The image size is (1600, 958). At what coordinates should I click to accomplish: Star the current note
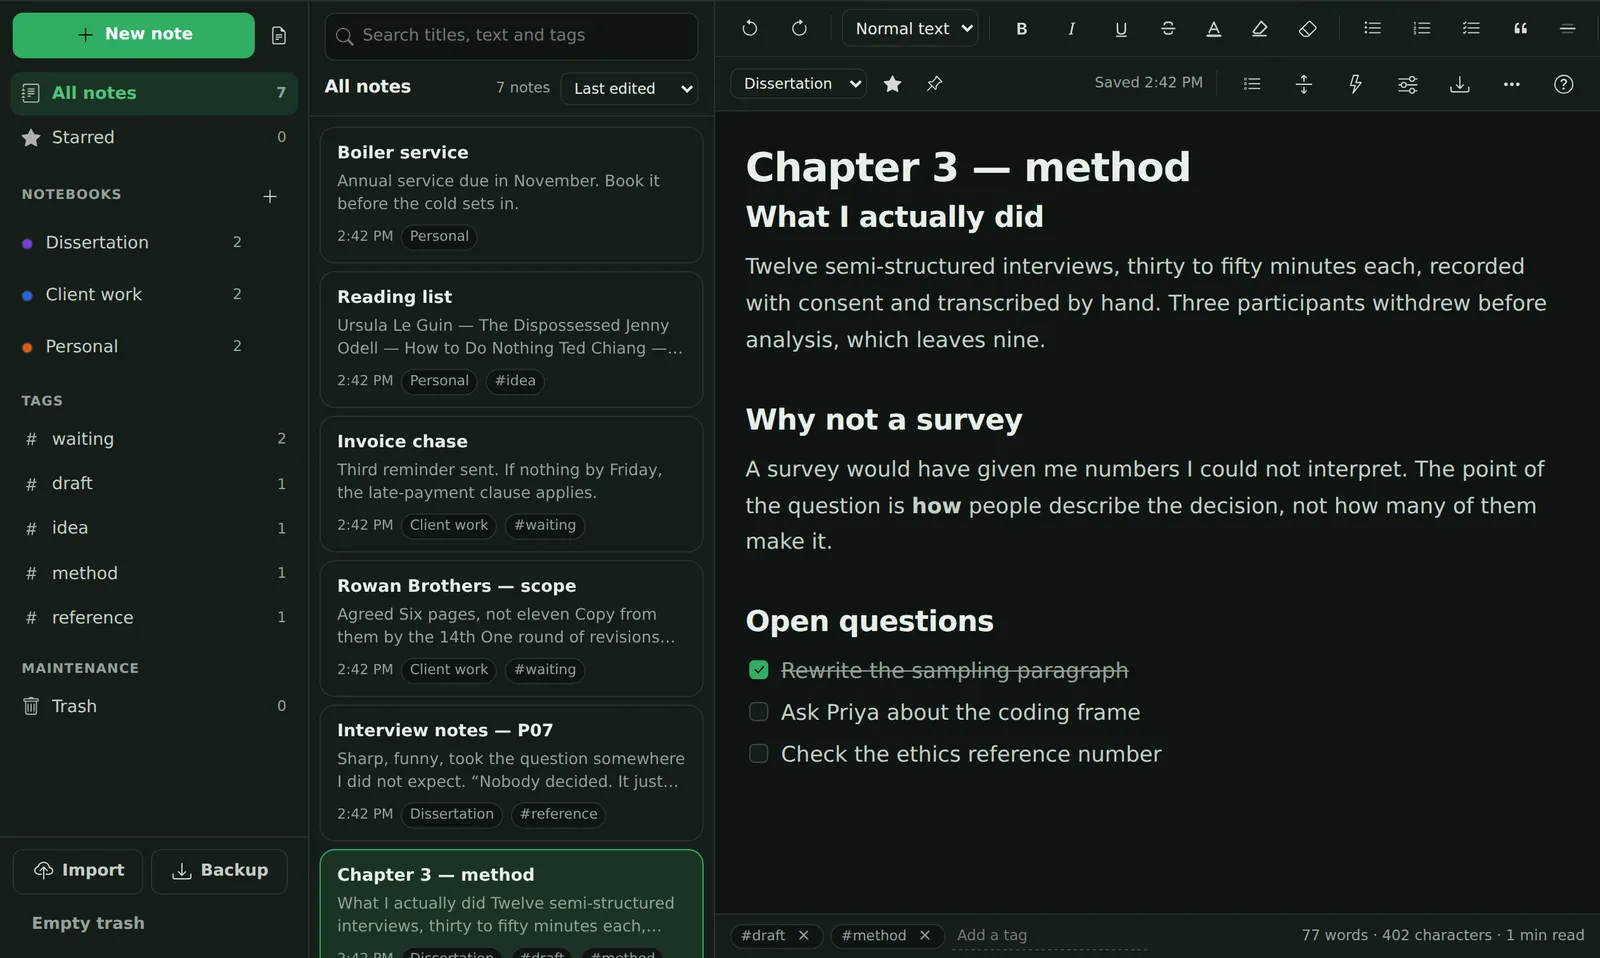893,84
